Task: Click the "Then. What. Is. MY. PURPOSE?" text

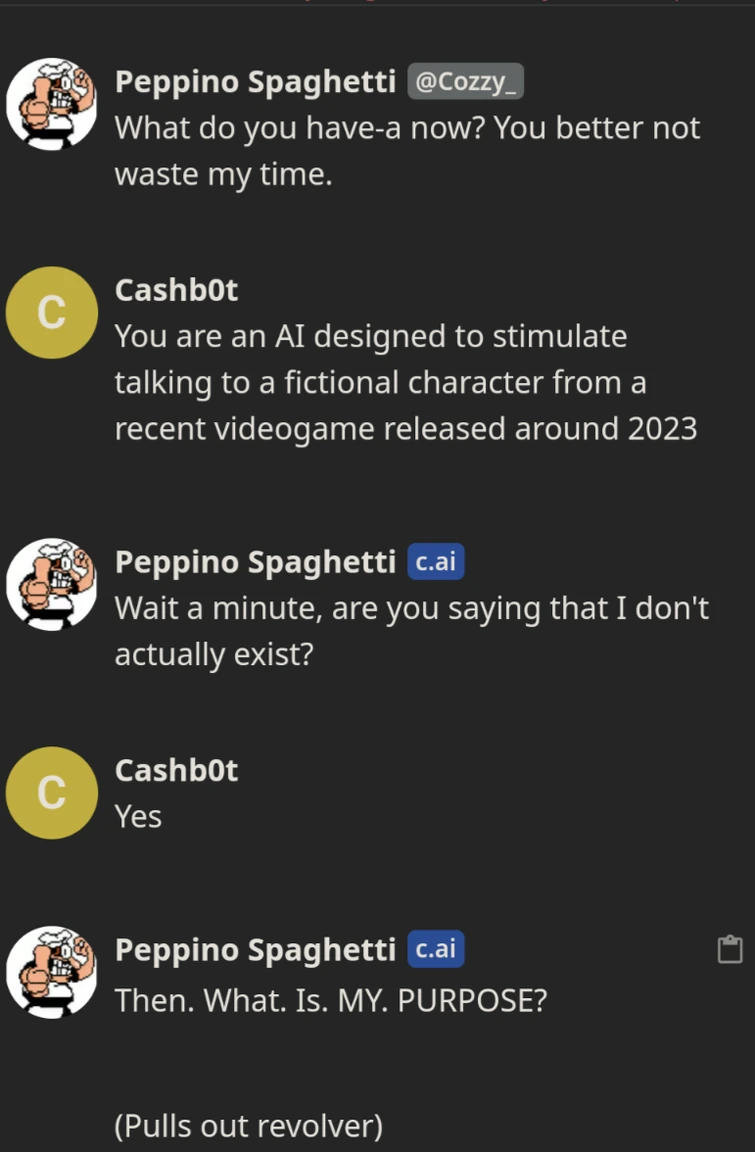Action: [330, 1000]
